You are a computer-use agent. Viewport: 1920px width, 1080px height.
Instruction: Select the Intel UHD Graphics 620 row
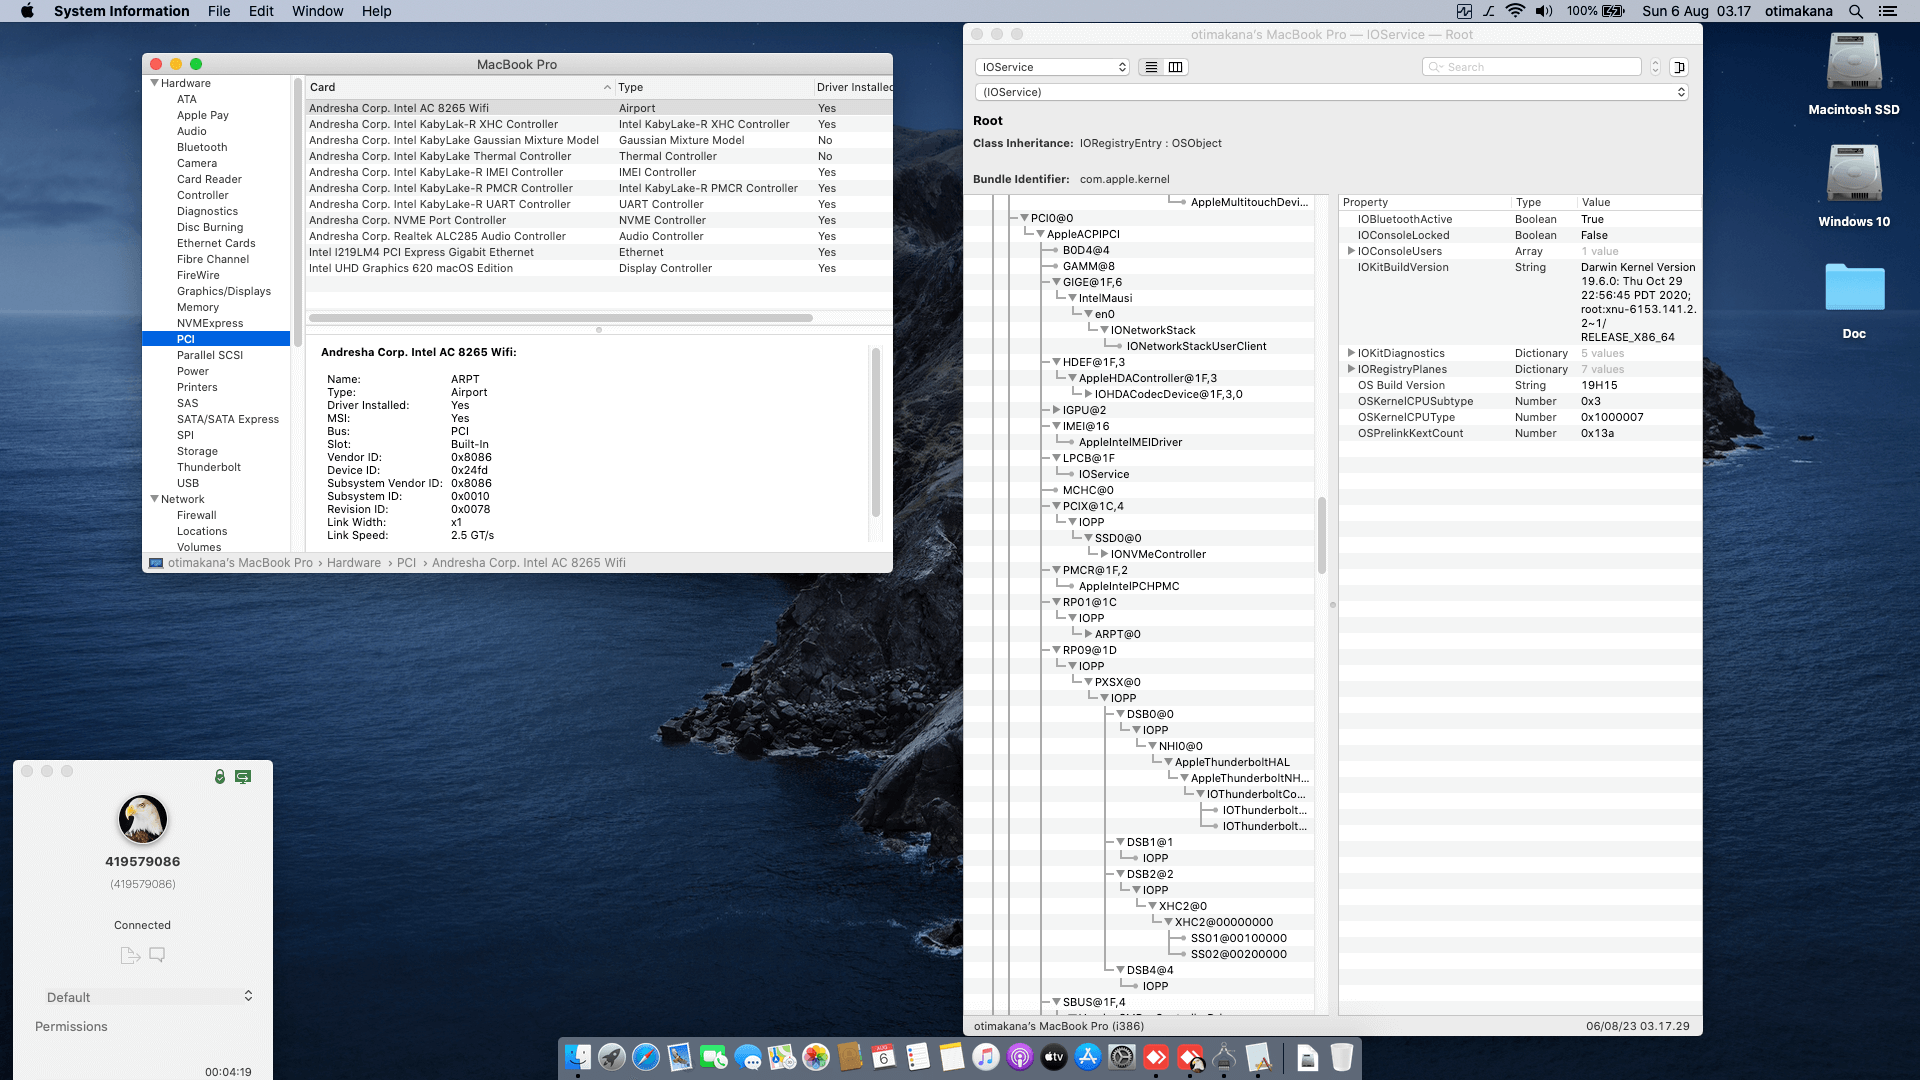coord(598,268)
